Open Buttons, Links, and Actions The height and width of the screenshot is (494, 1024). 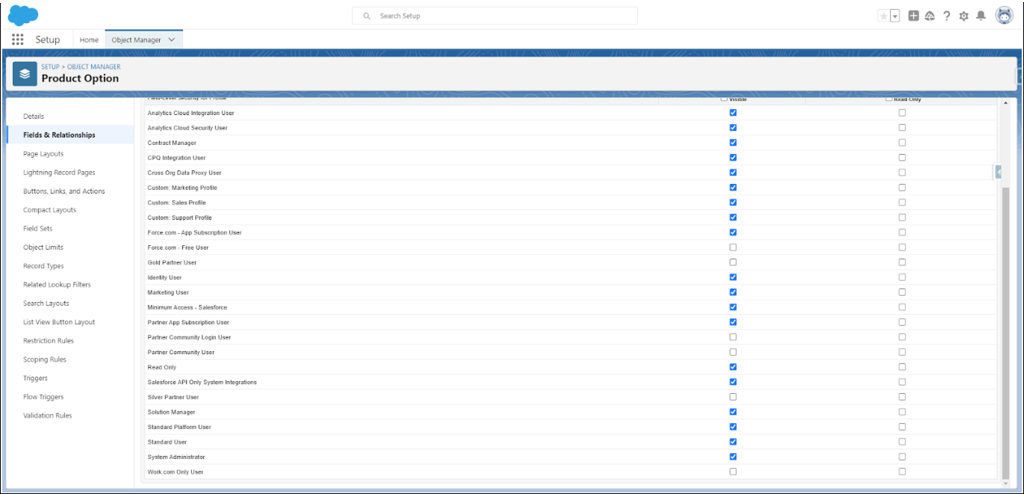[64, 191]
